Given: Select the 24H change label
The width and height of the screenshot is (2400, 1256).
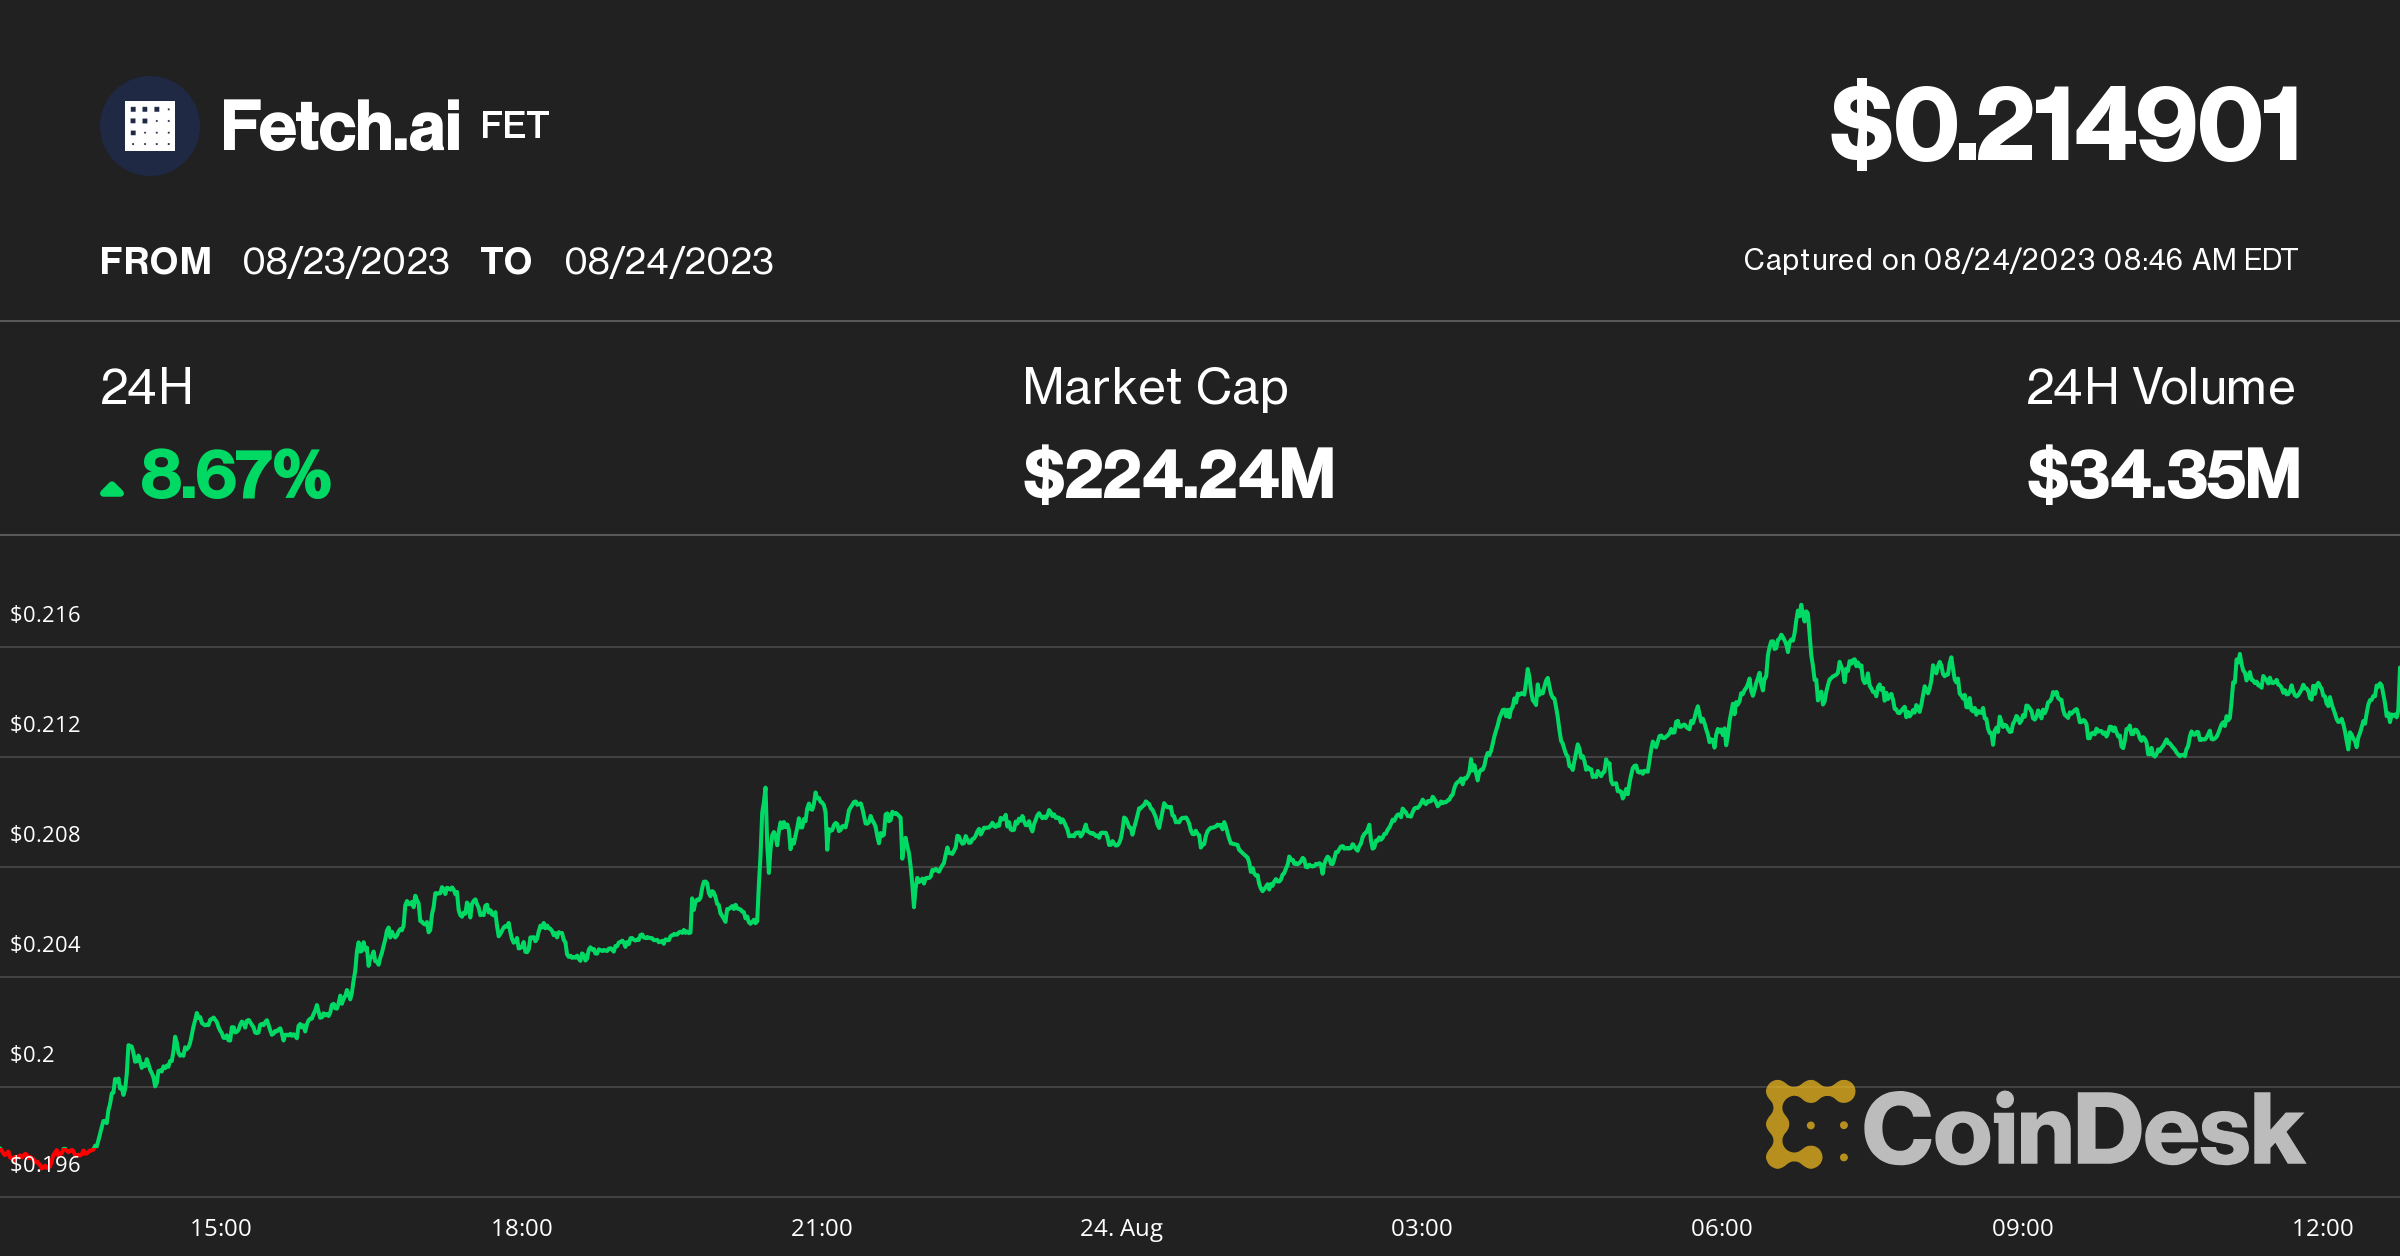Looking at the screenshot, I should pyautogui.click(x=147, y=387).
